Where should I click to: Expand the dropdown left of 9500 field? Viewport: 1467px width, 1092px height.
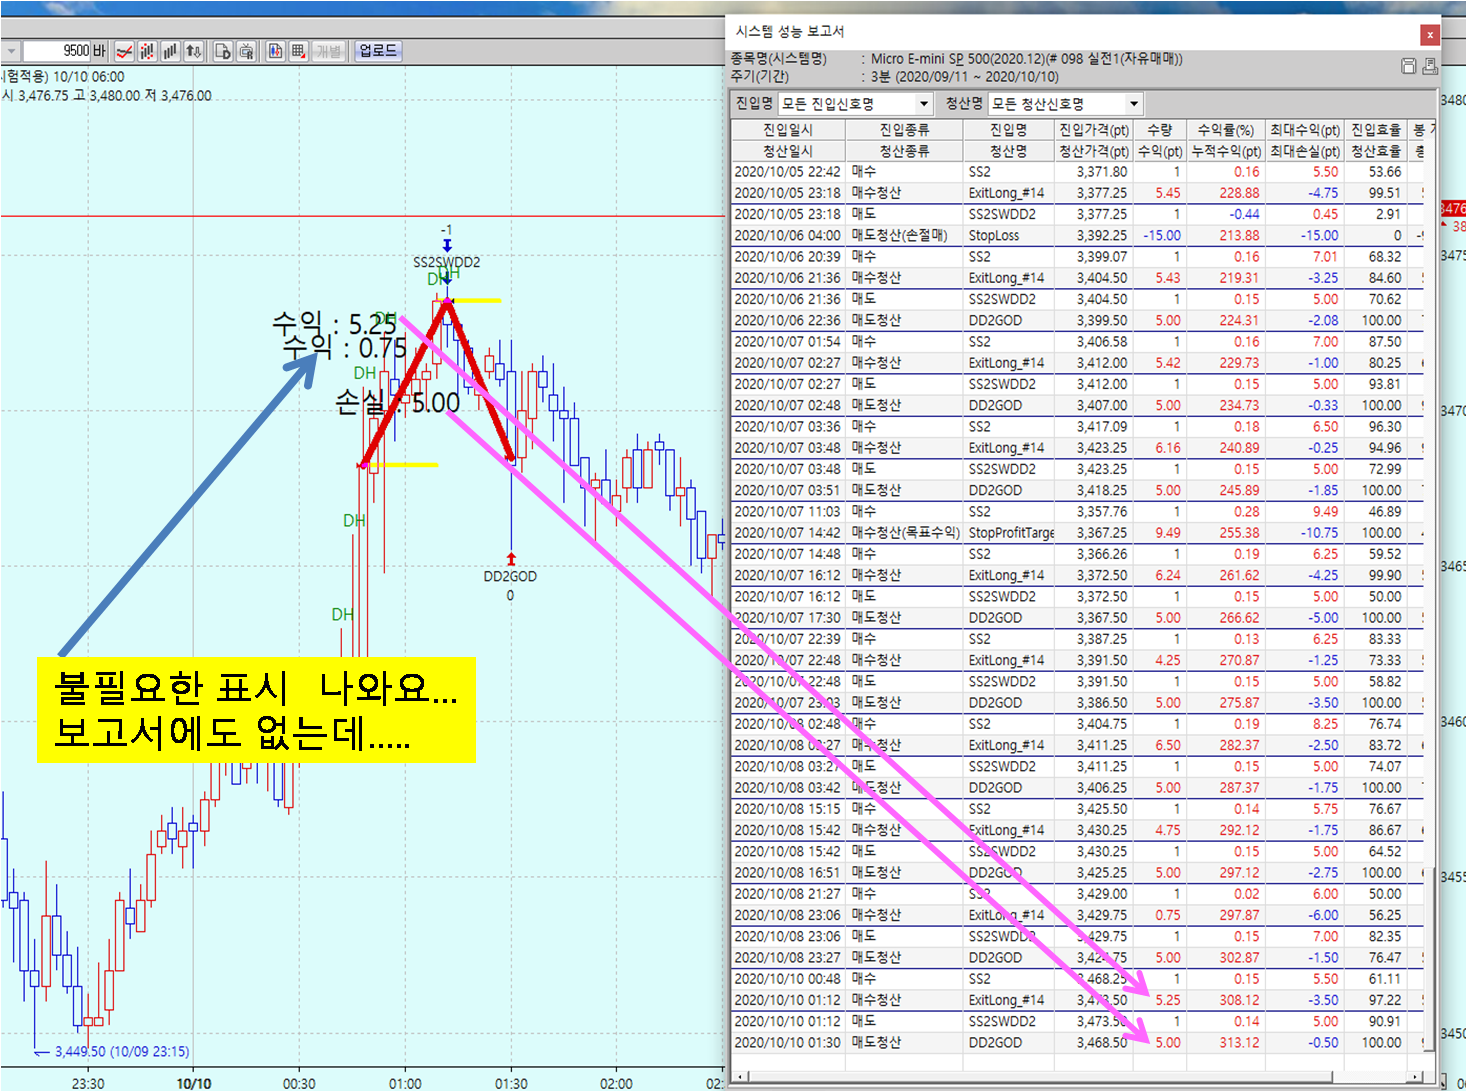[x=11, y=51]
